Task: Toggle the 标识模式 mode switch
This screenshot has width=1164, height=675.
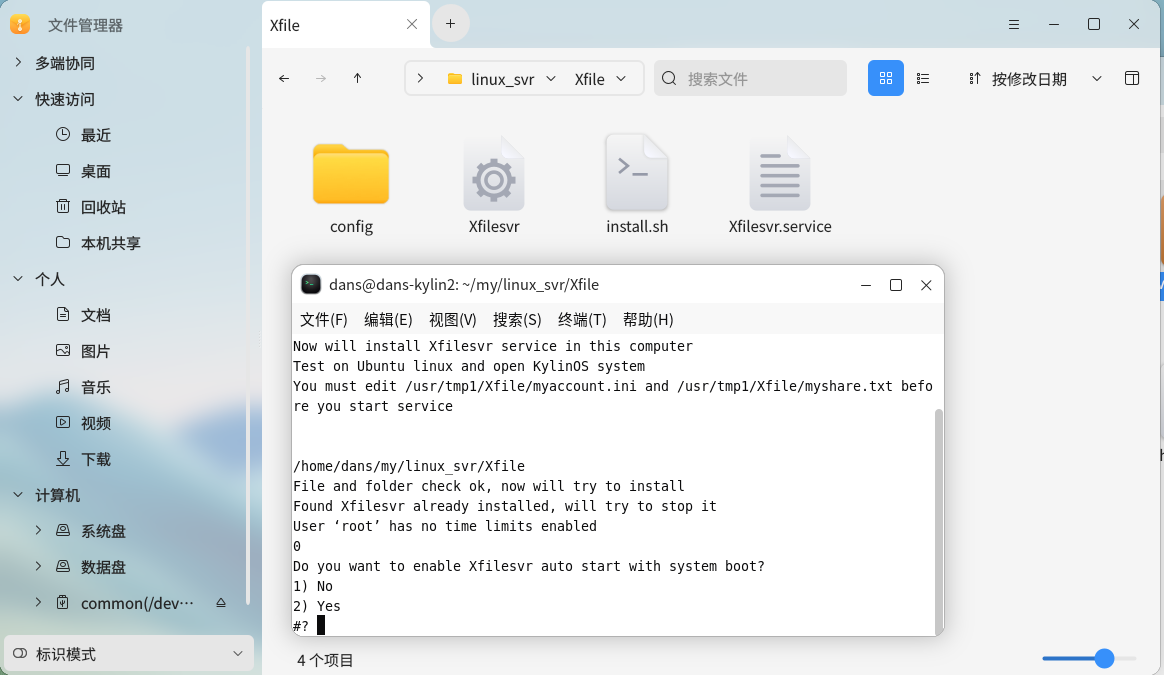Action: (20, 654)
